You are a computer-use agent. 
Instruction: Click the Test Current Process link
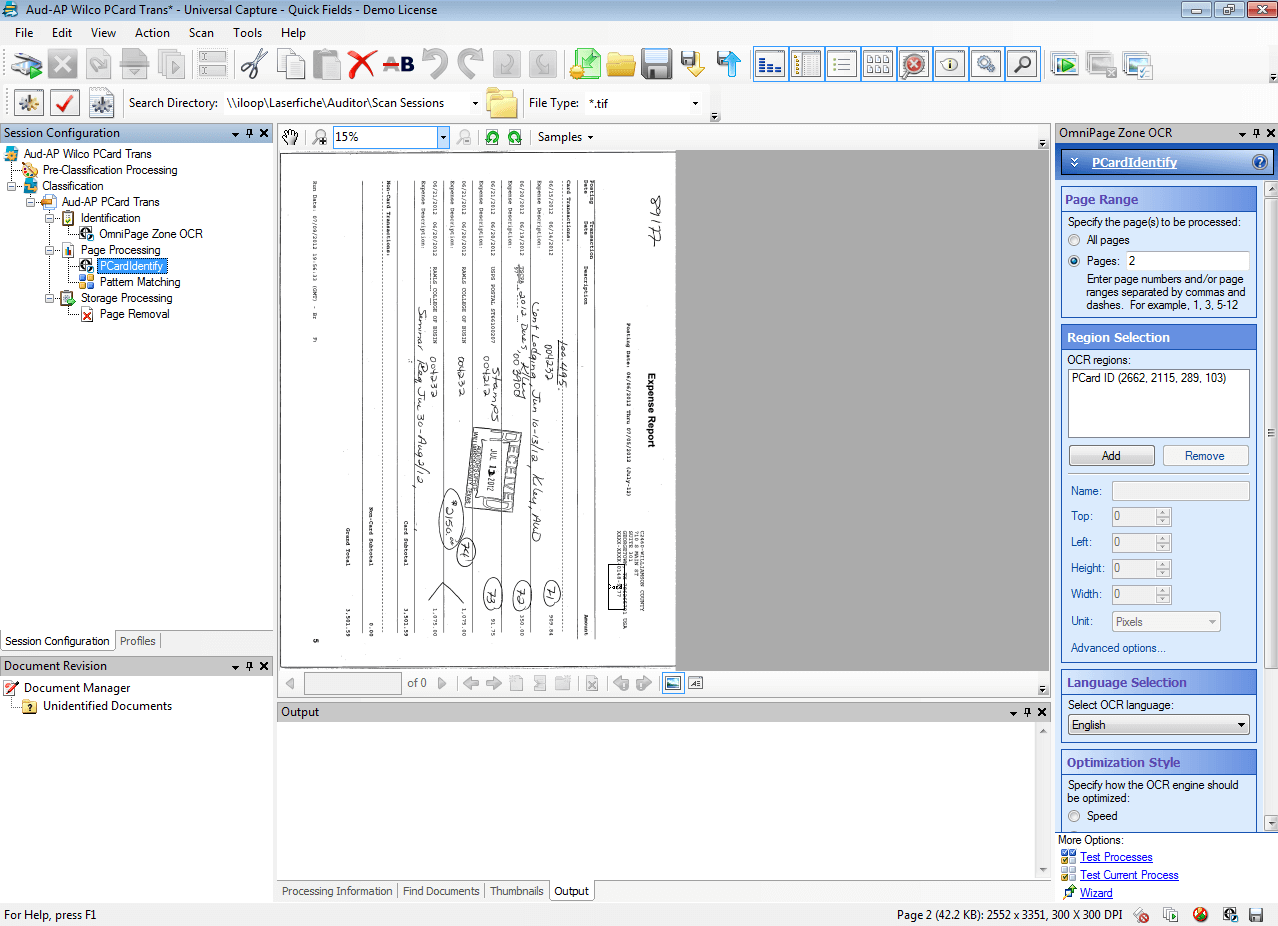(1129, 875)
